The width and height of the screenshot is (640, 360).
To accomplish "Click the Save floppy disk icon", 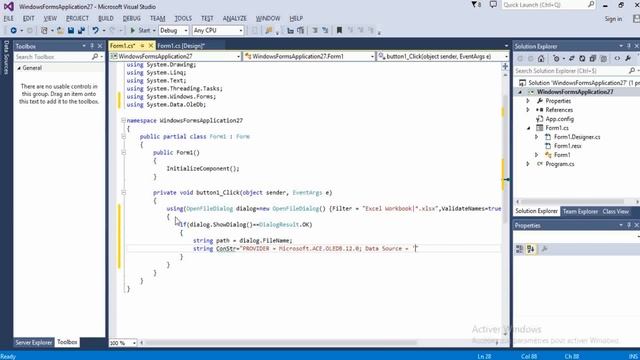I will (71, 31).
